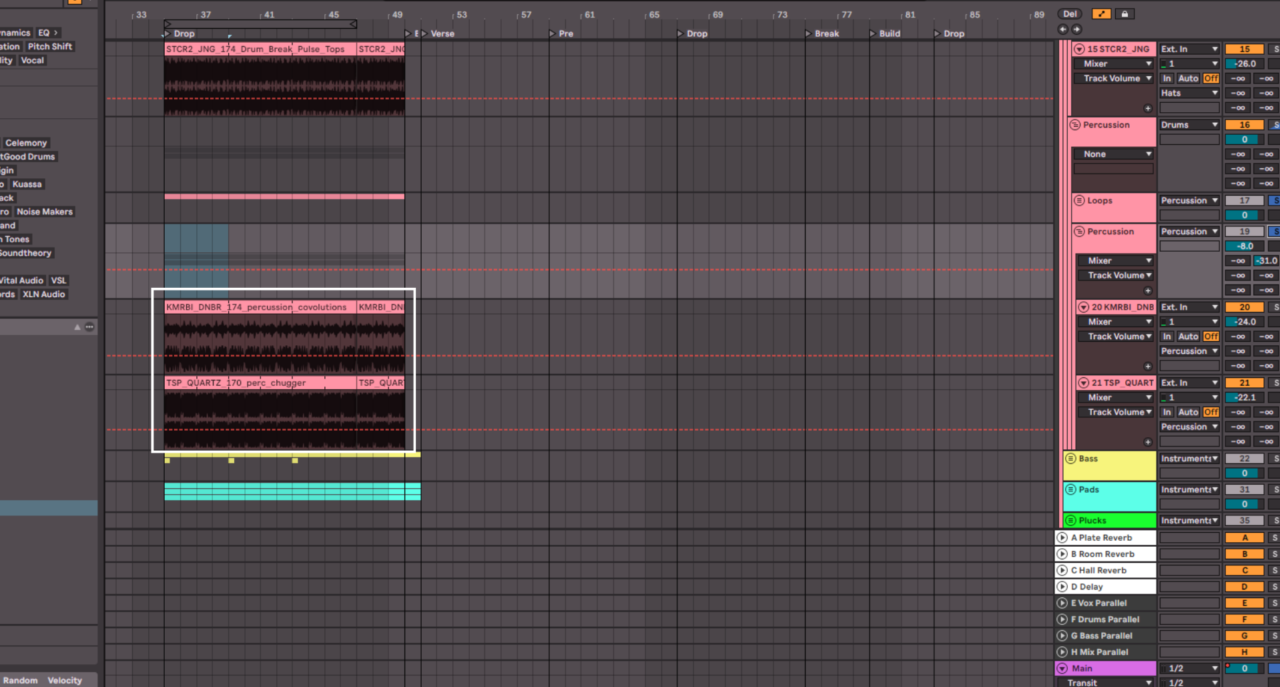
Task: Click the Velocity button
Action: pos(65,680)
